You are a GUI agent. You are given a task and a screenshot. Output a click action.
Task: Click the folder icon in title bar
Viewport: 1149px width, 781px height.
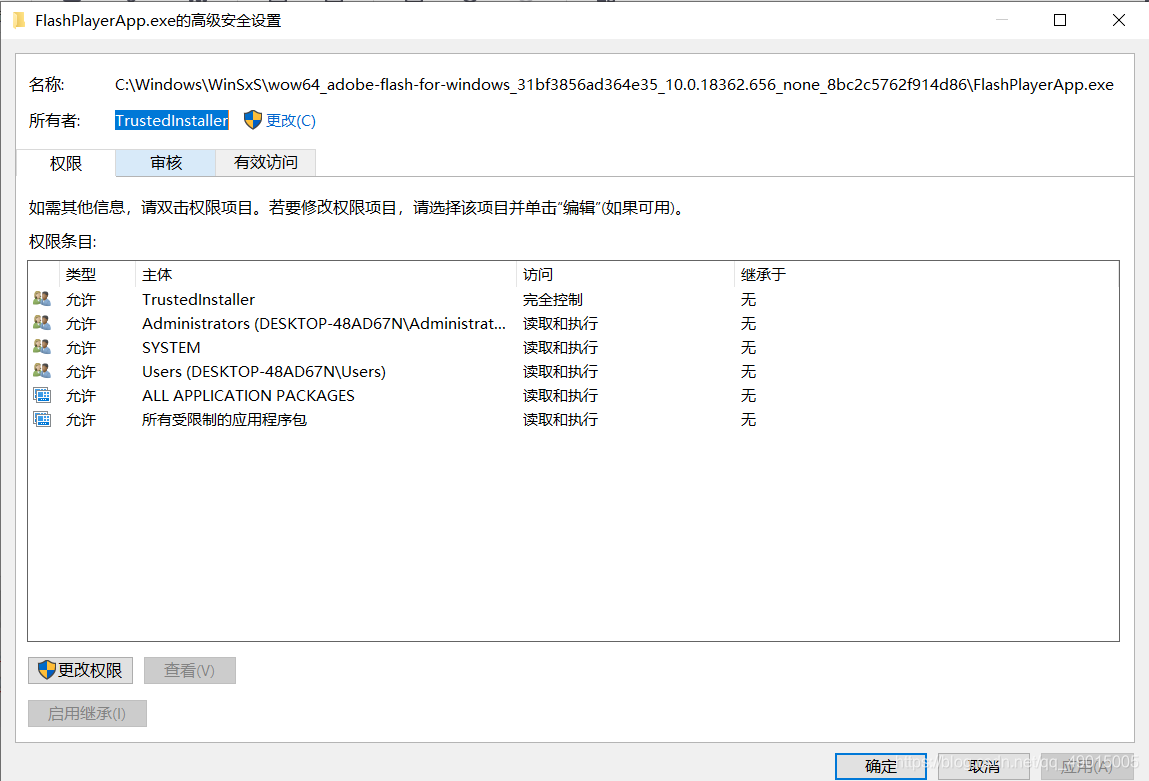[x=19, y=21]
